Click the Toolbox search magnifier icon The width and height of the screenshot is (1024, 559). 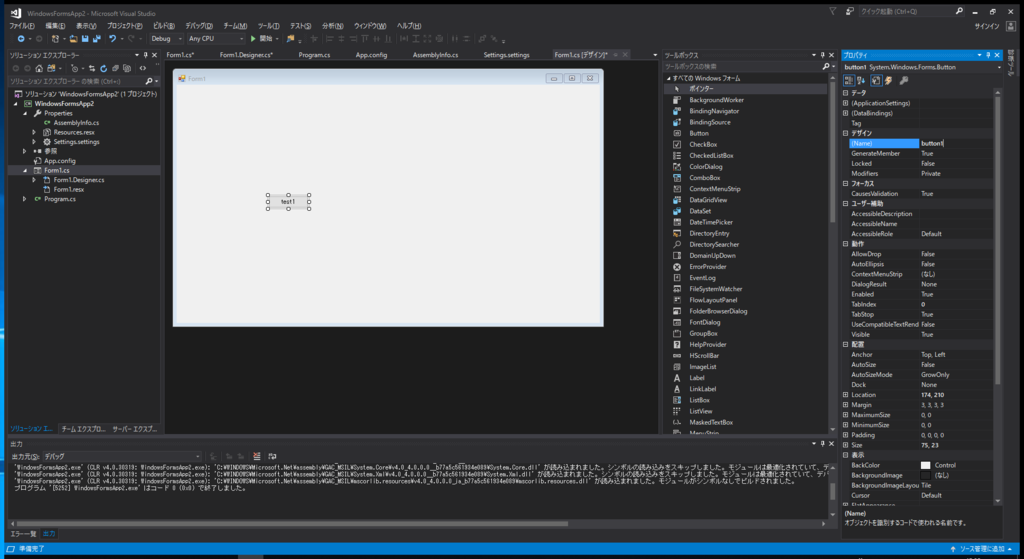point(825,67)
